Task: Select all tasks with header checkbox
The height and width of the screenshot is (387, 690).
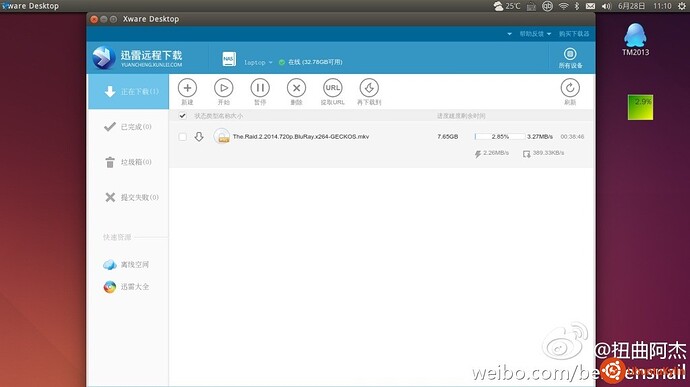Action: coord(183,116)
